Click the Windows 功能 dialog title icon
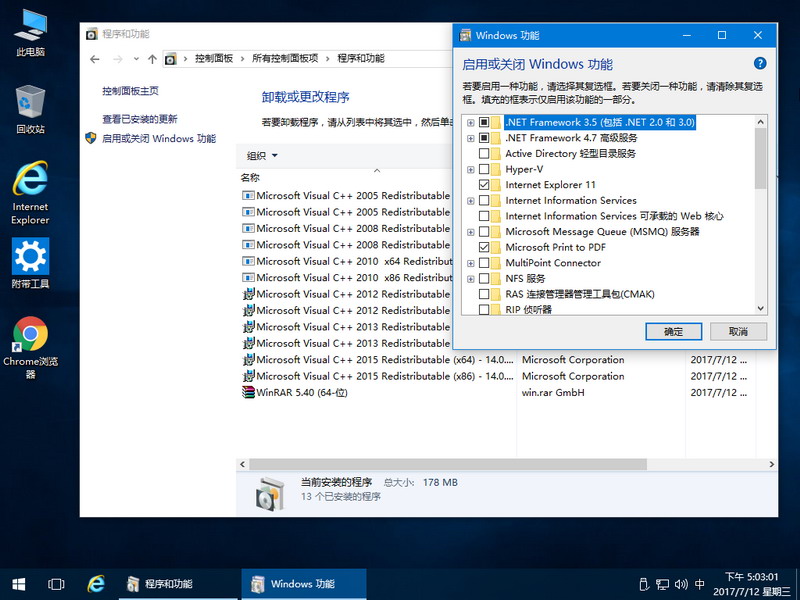 tap(465, 35)
